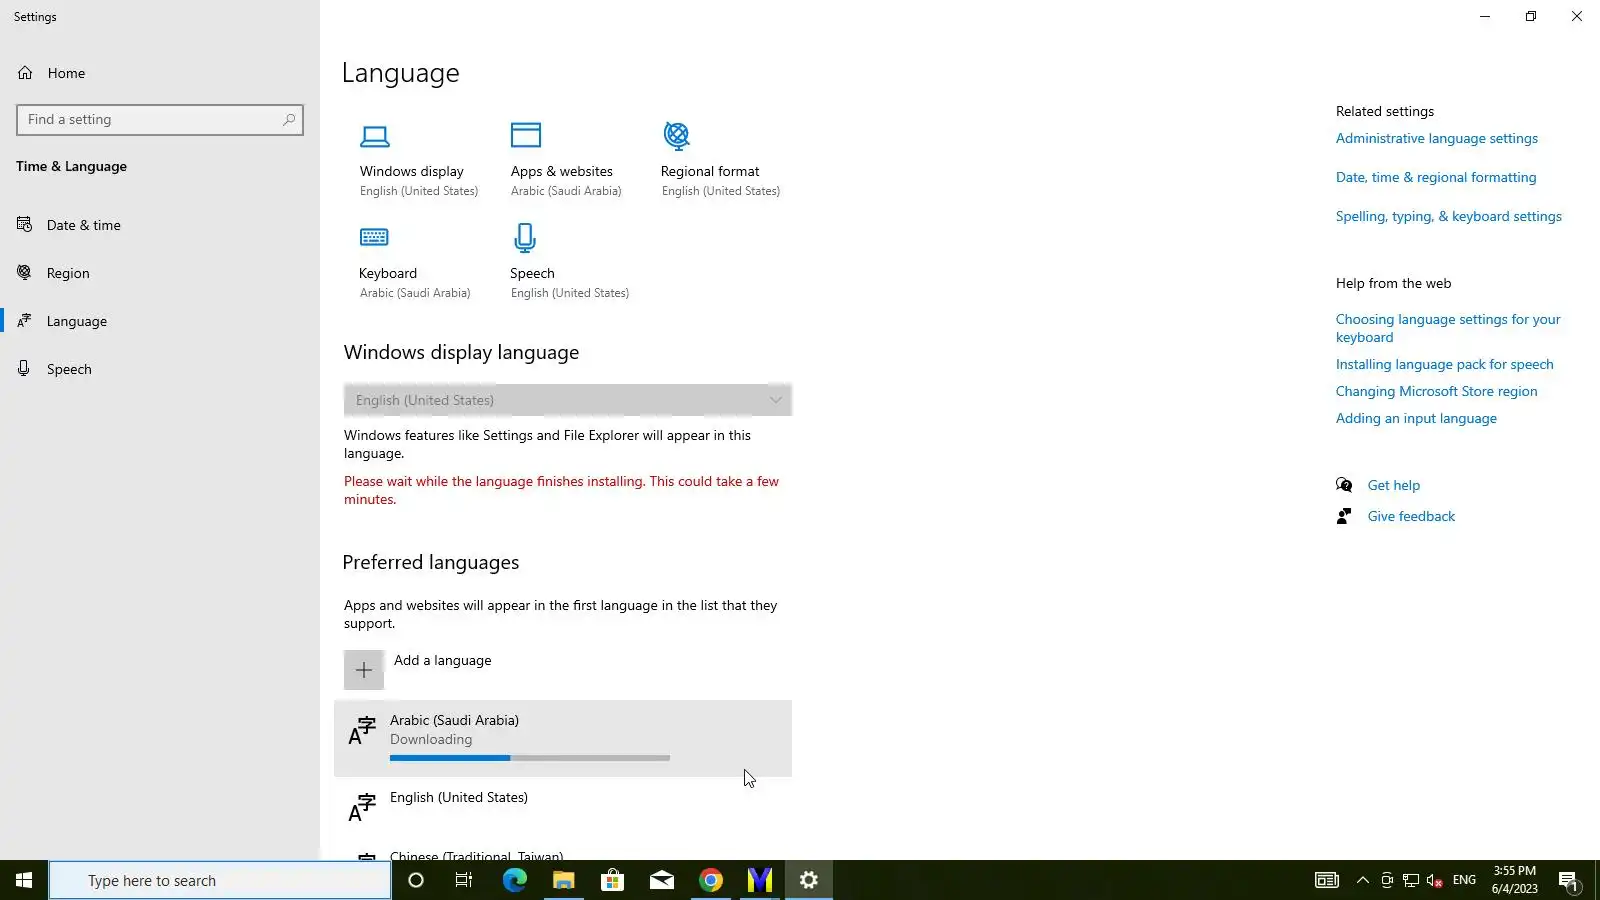Select English (United States) in preferred languages
The image size is (1600, 900).
(563, 806)
